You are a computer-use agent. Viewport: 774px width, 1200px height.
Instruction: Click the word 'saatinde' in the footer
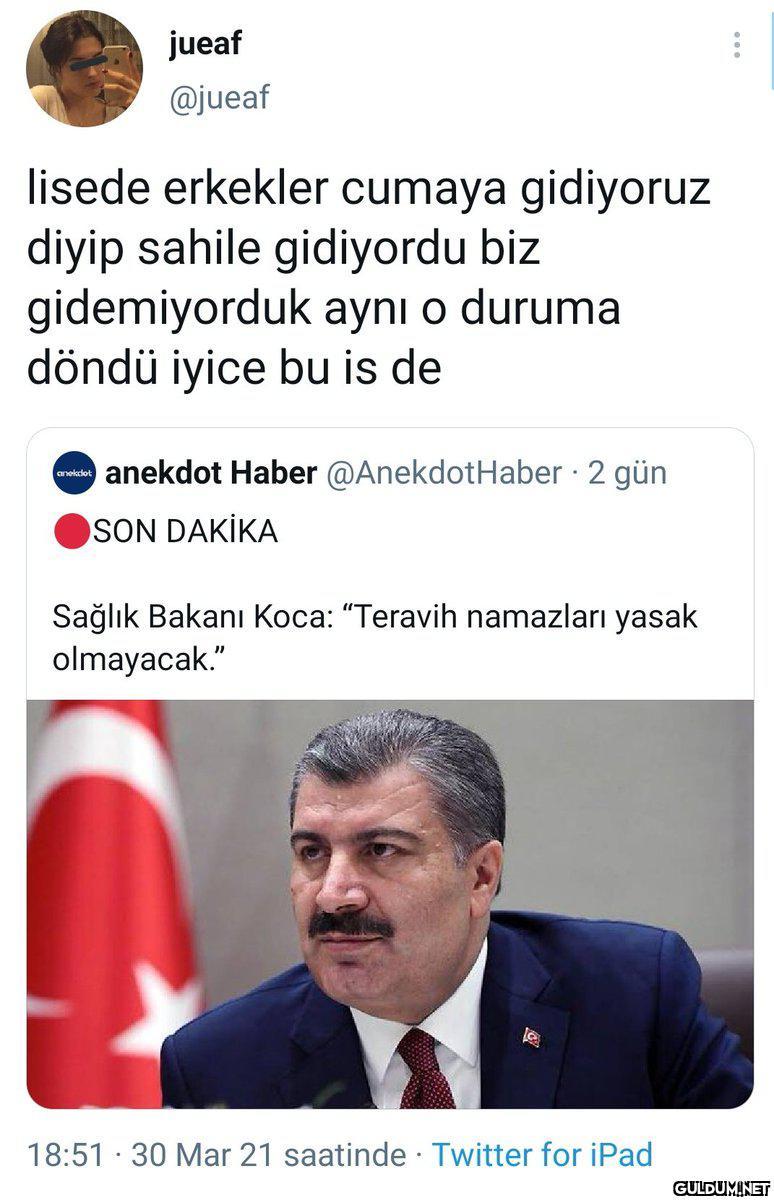pos(345,1155)
